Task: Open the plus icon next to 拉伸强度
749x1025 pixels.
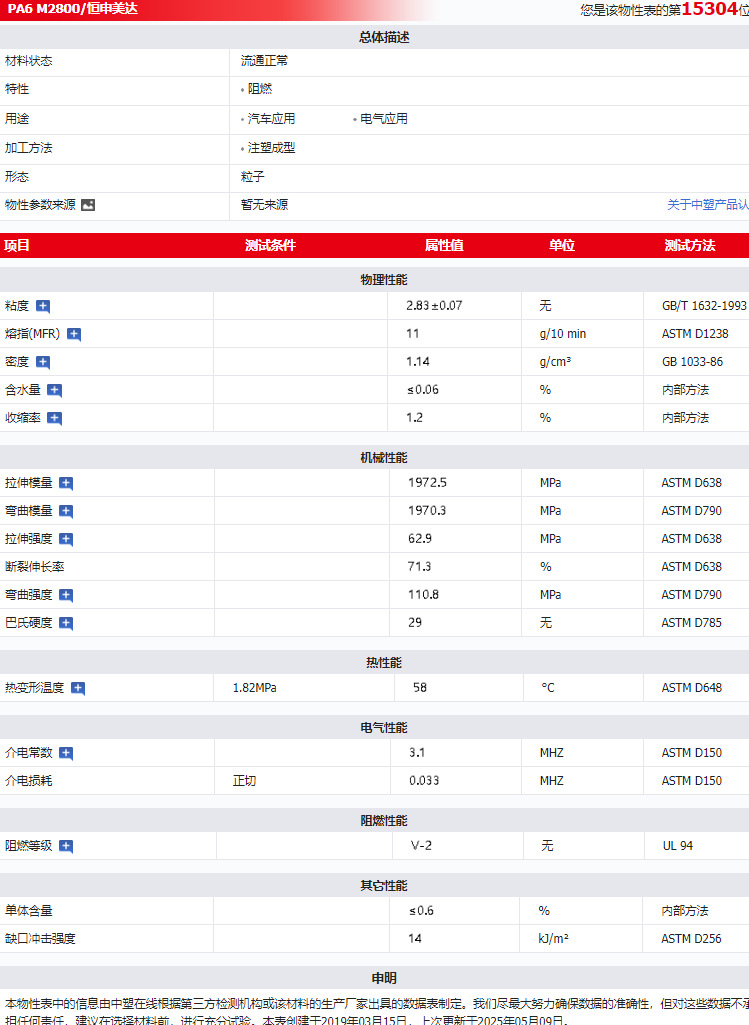Action: click(66, 539)
